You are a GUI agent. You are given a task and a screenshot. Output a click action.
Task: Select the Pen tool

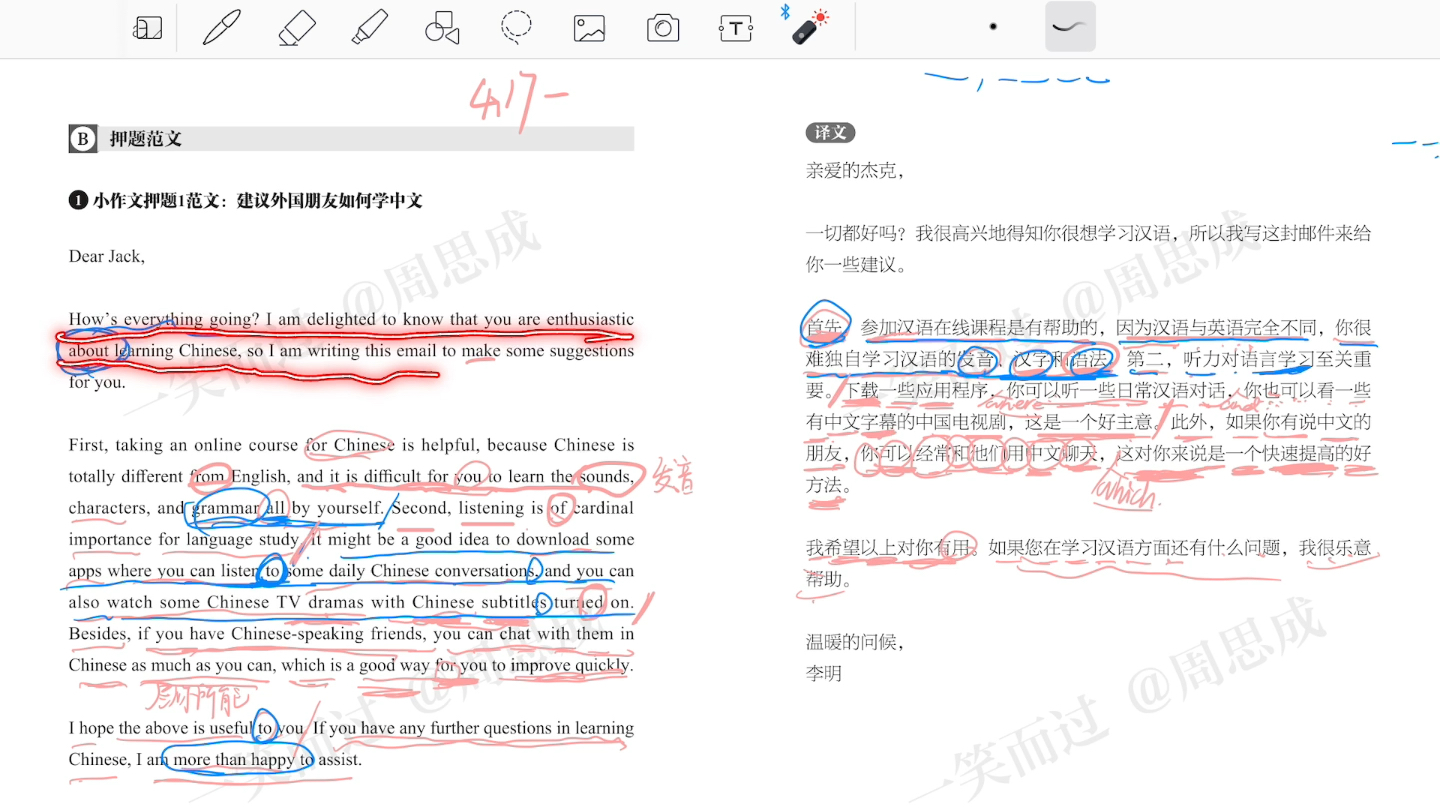click(x=221, y=28)
